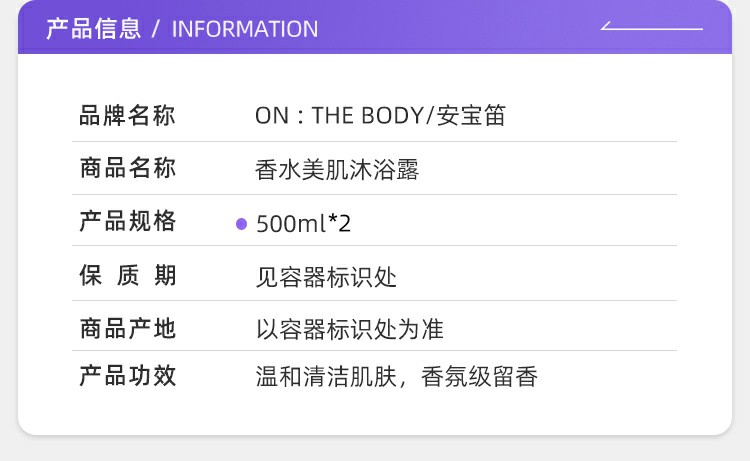
Task: Click the purple bullet dot beside 500ml*2
Action: coord(241,223)
